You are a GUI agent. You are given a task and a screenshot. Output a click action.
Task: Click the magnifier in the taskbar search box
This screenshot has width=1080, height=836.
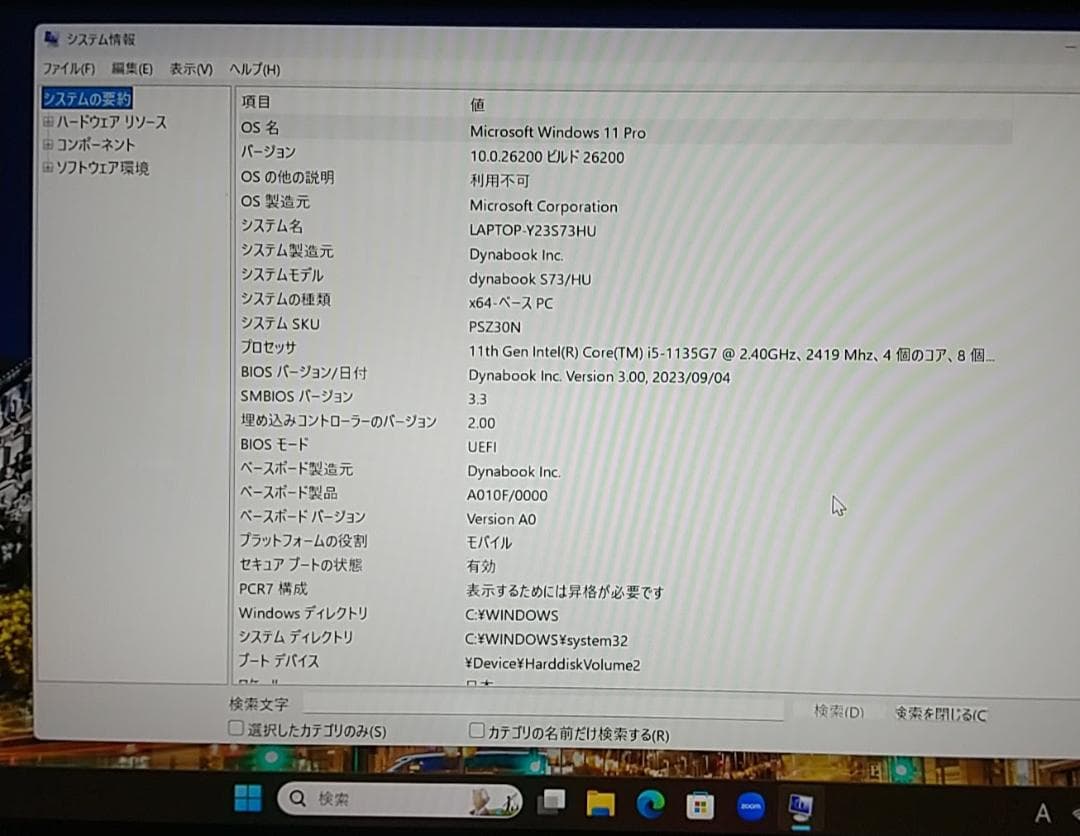click(x=297, y=798)
